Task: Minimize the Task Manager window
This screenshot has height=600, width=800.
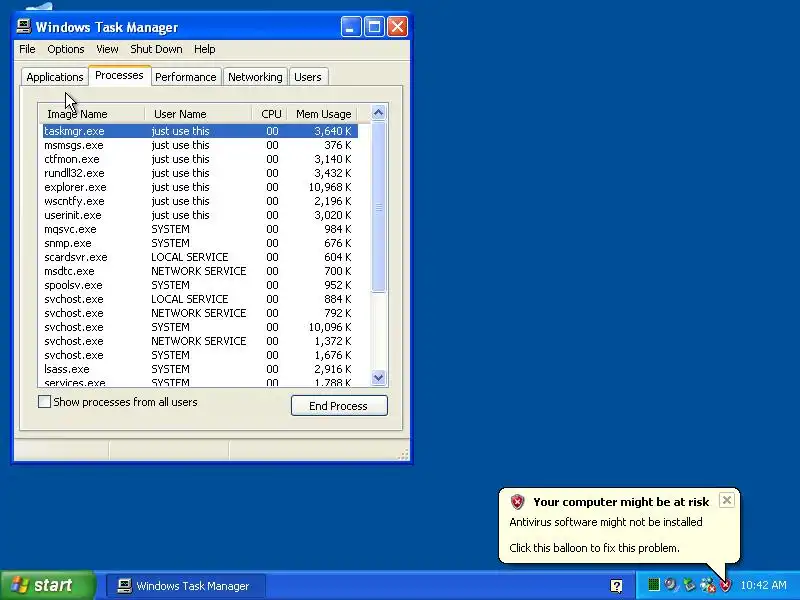Action: (351, 27)
